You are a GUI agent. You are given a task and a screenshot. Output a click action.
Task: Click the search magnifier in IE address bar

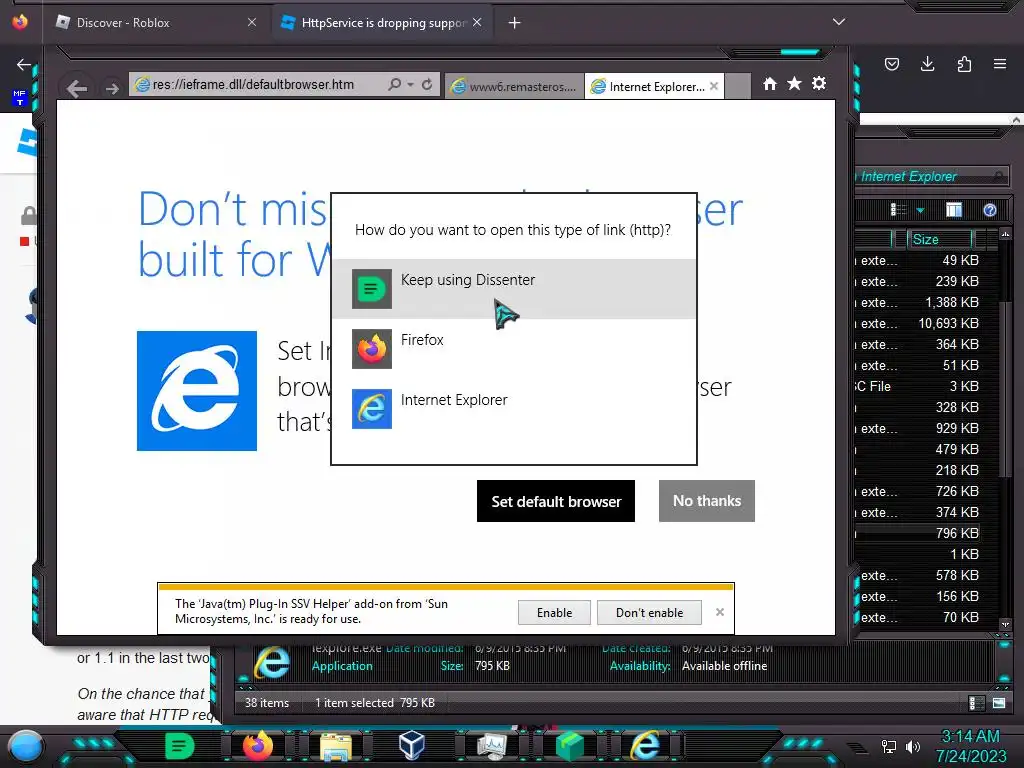click(394, 84)
